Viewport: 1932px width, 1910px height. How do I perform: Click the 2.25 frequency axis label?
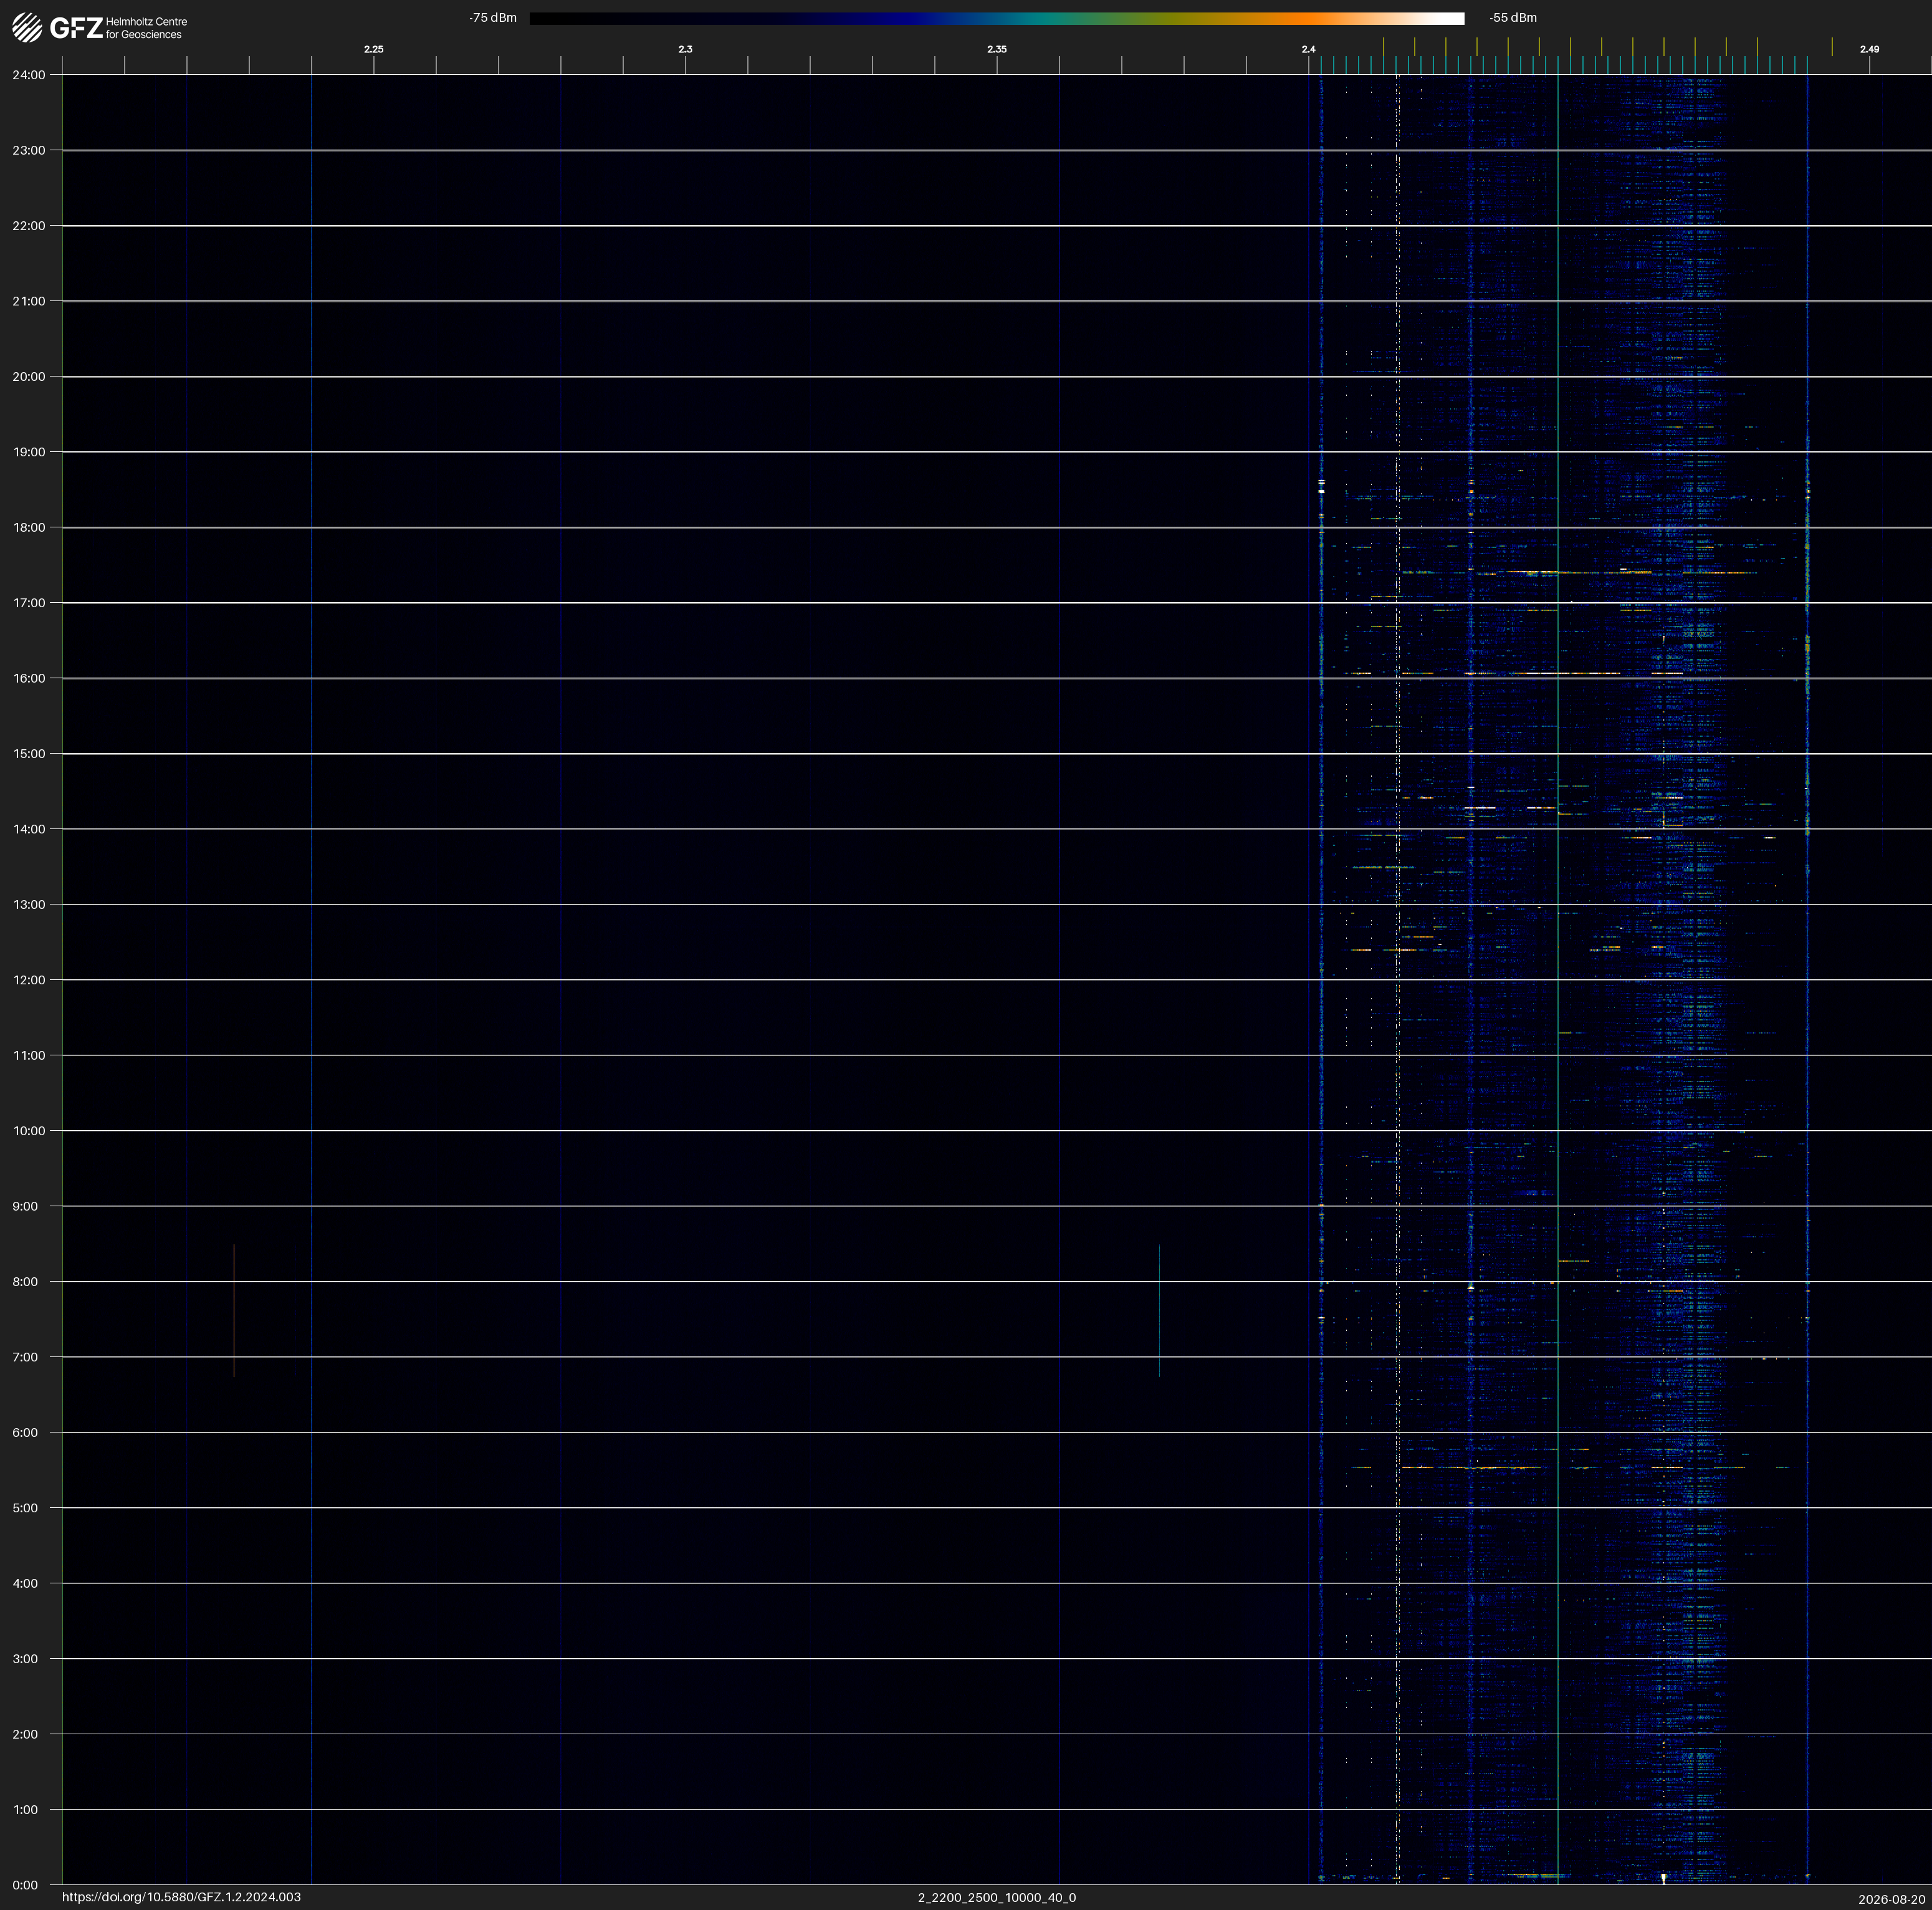374,49
